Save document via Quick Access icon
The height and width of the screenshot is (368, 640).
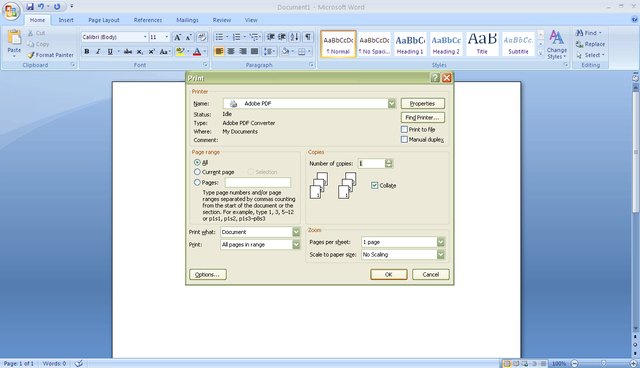pyautogui.click(x=30, y=7)
